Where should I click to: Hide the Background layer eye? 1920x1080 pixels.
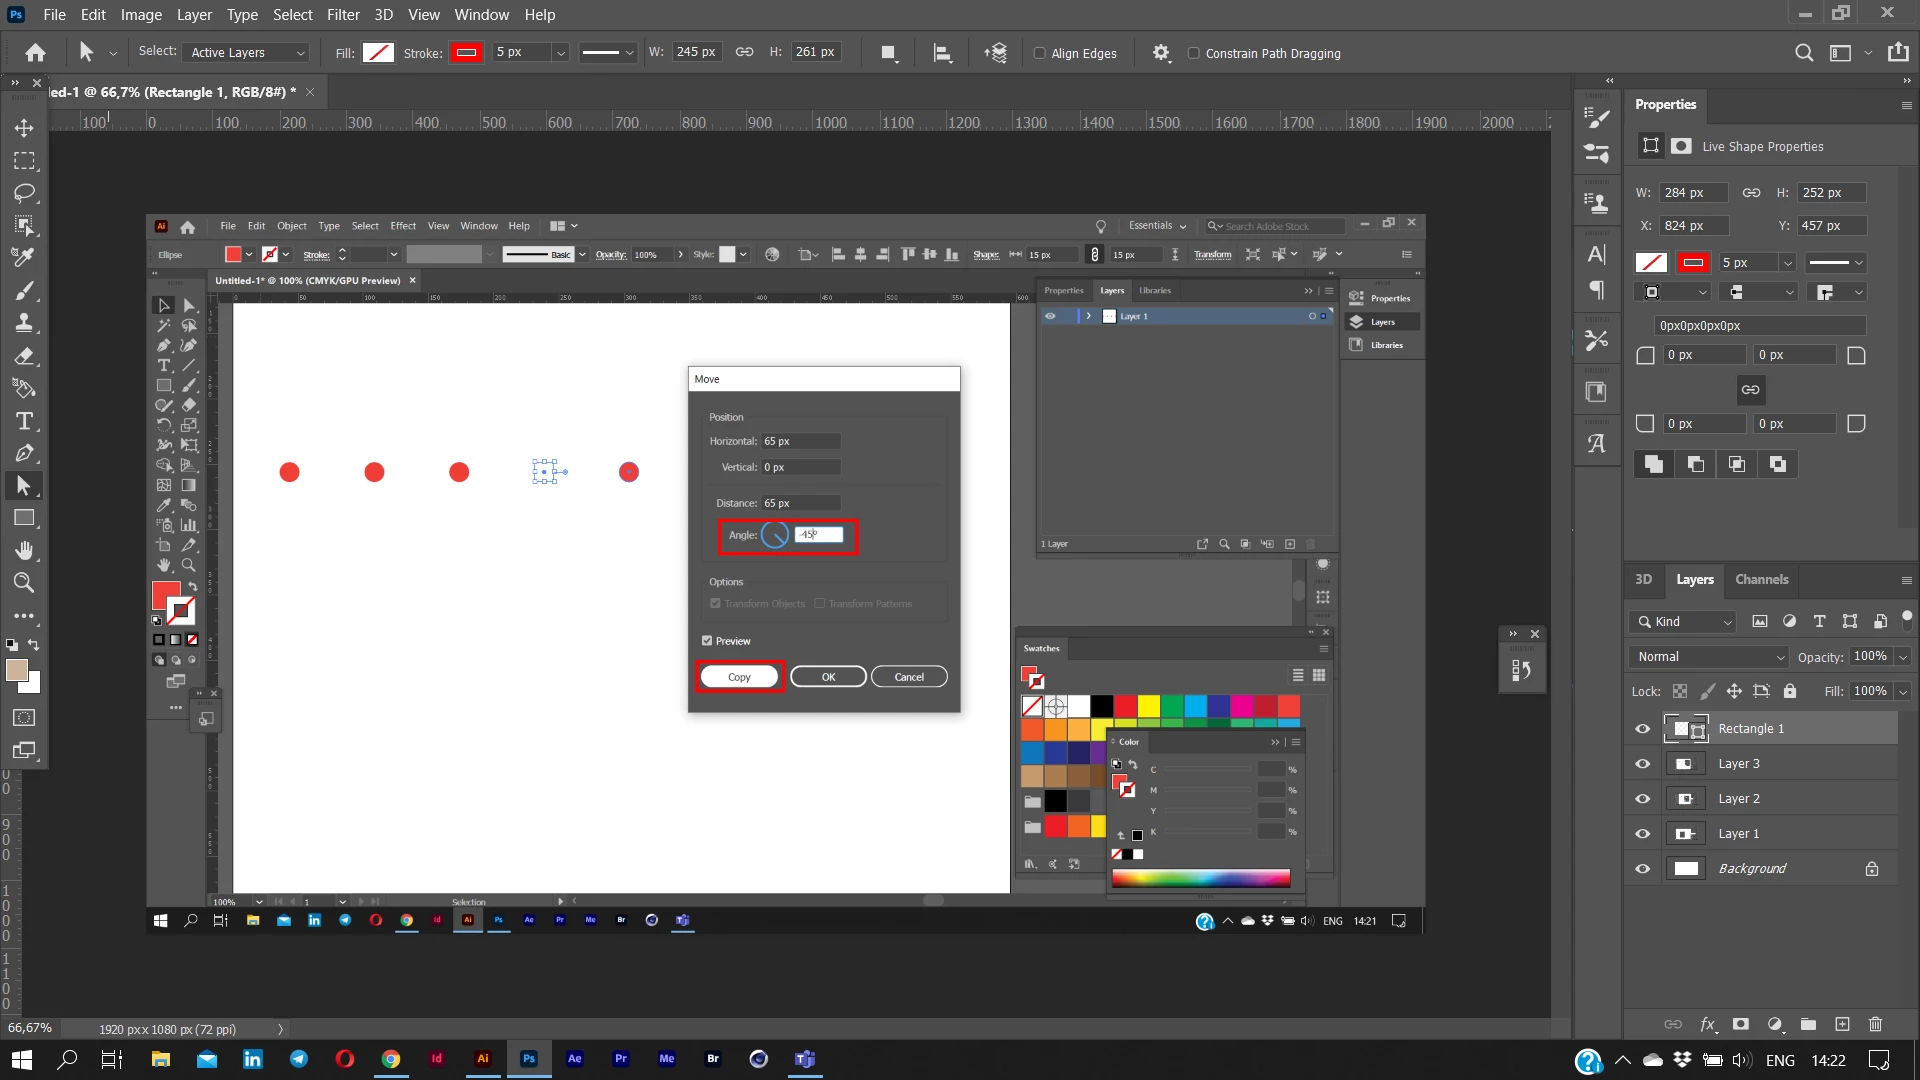click(x=1642, y=869)
